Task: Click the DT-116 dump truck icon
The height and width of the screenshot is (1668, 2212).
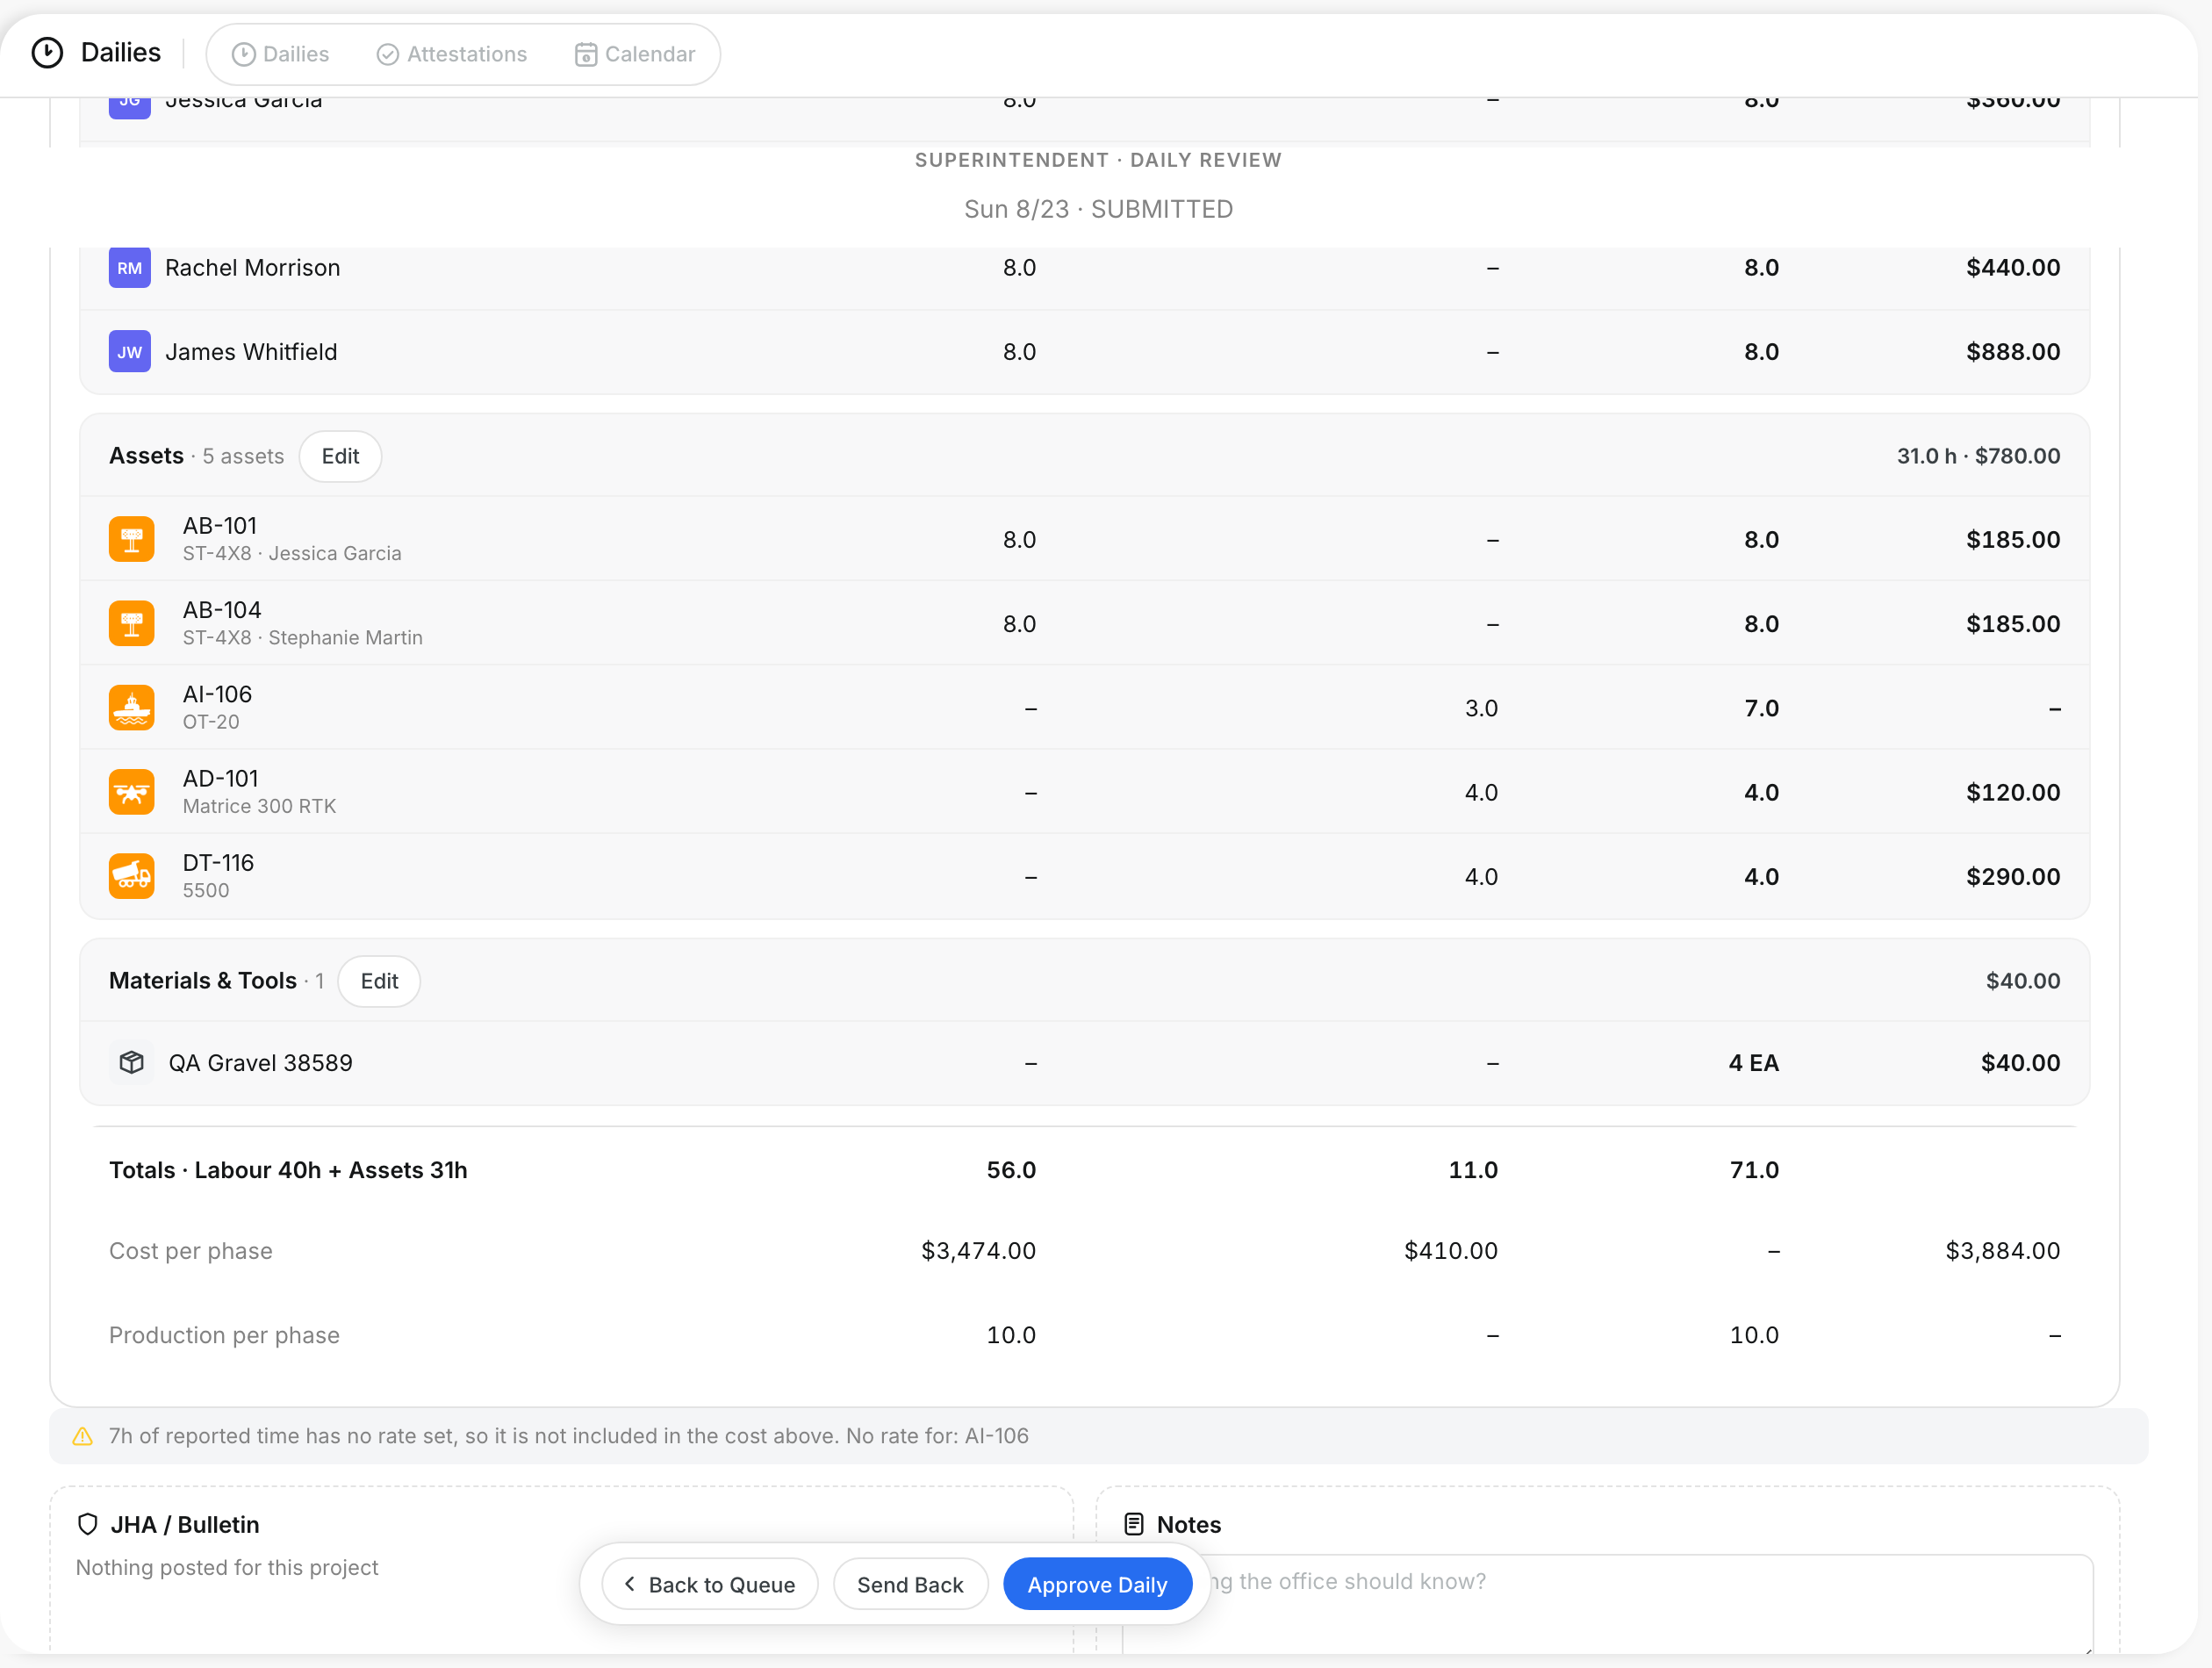Action: [x=131, y=876]
